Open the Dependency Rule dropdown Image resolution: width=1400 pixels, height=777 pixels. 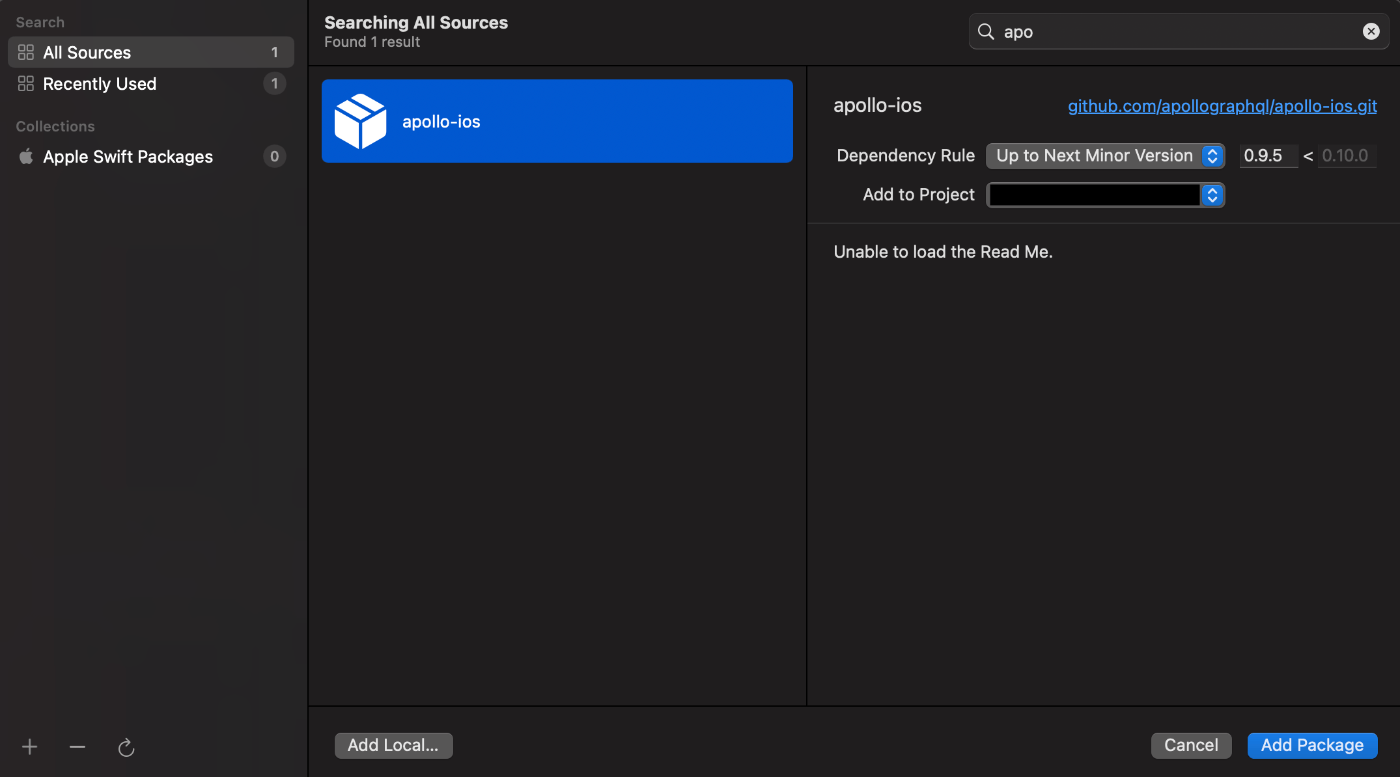1105,156
